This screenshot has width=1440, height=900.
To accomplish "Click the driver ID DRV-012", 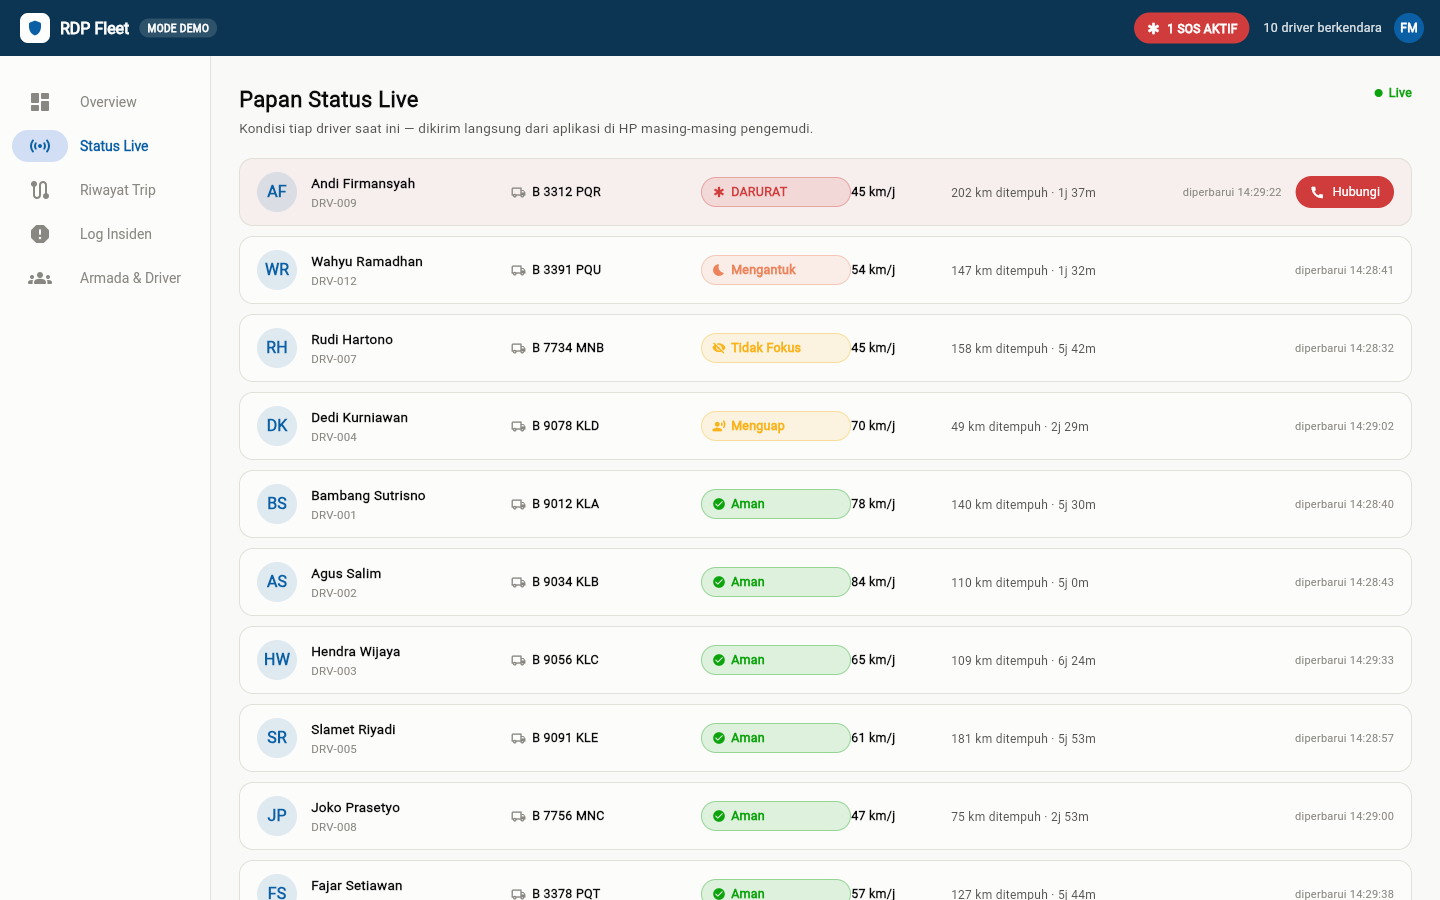I will point(334,281).
